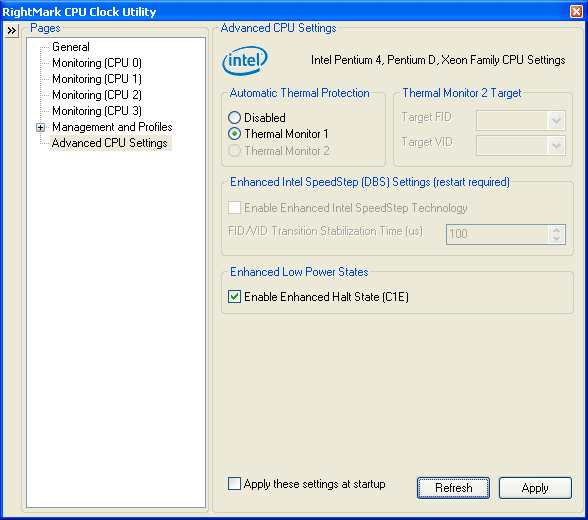
Task: Open the Monitoring (CPU 1) page
Action: (97, 79)
